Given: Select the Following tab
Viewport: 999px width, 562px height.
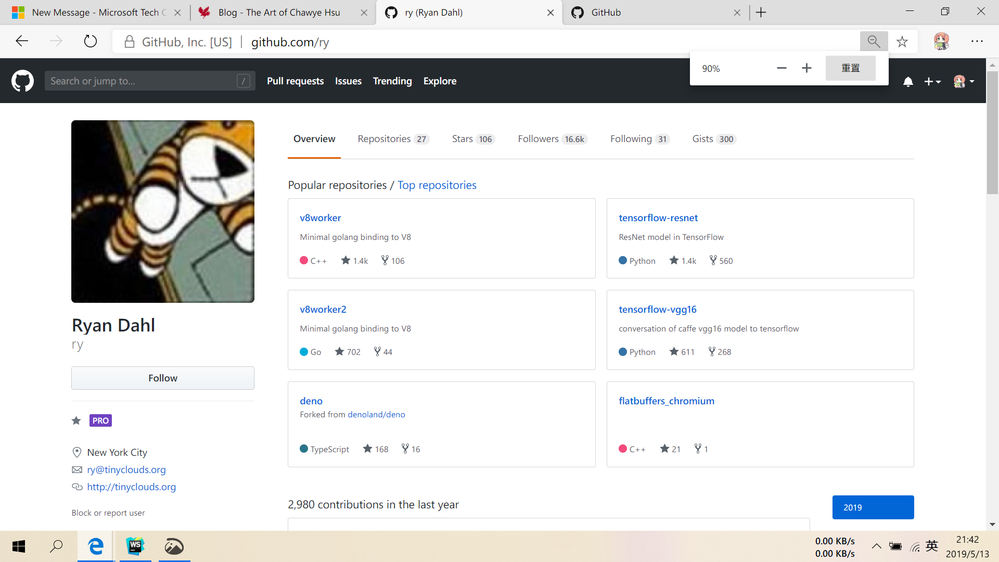Looking at the screenshot, I should tap(640, 139).
